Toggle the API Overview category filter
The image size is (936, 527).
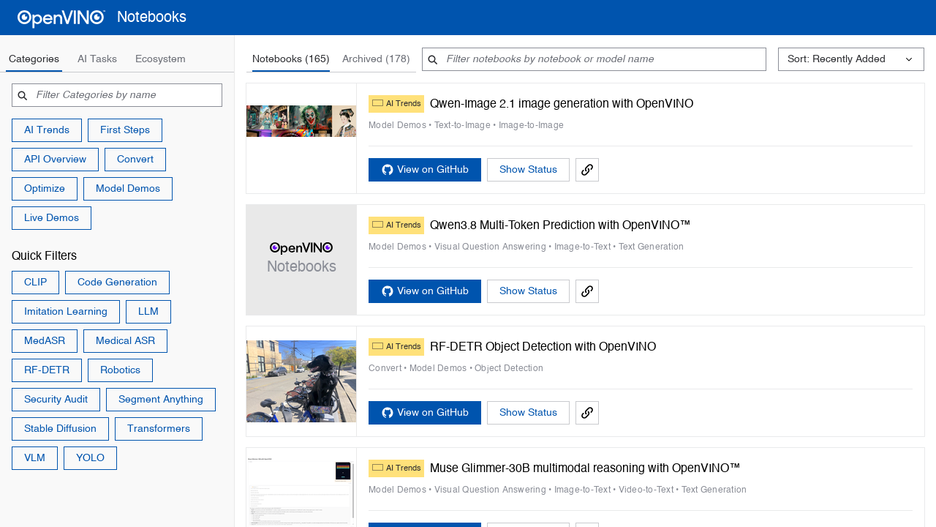(55, 159)
